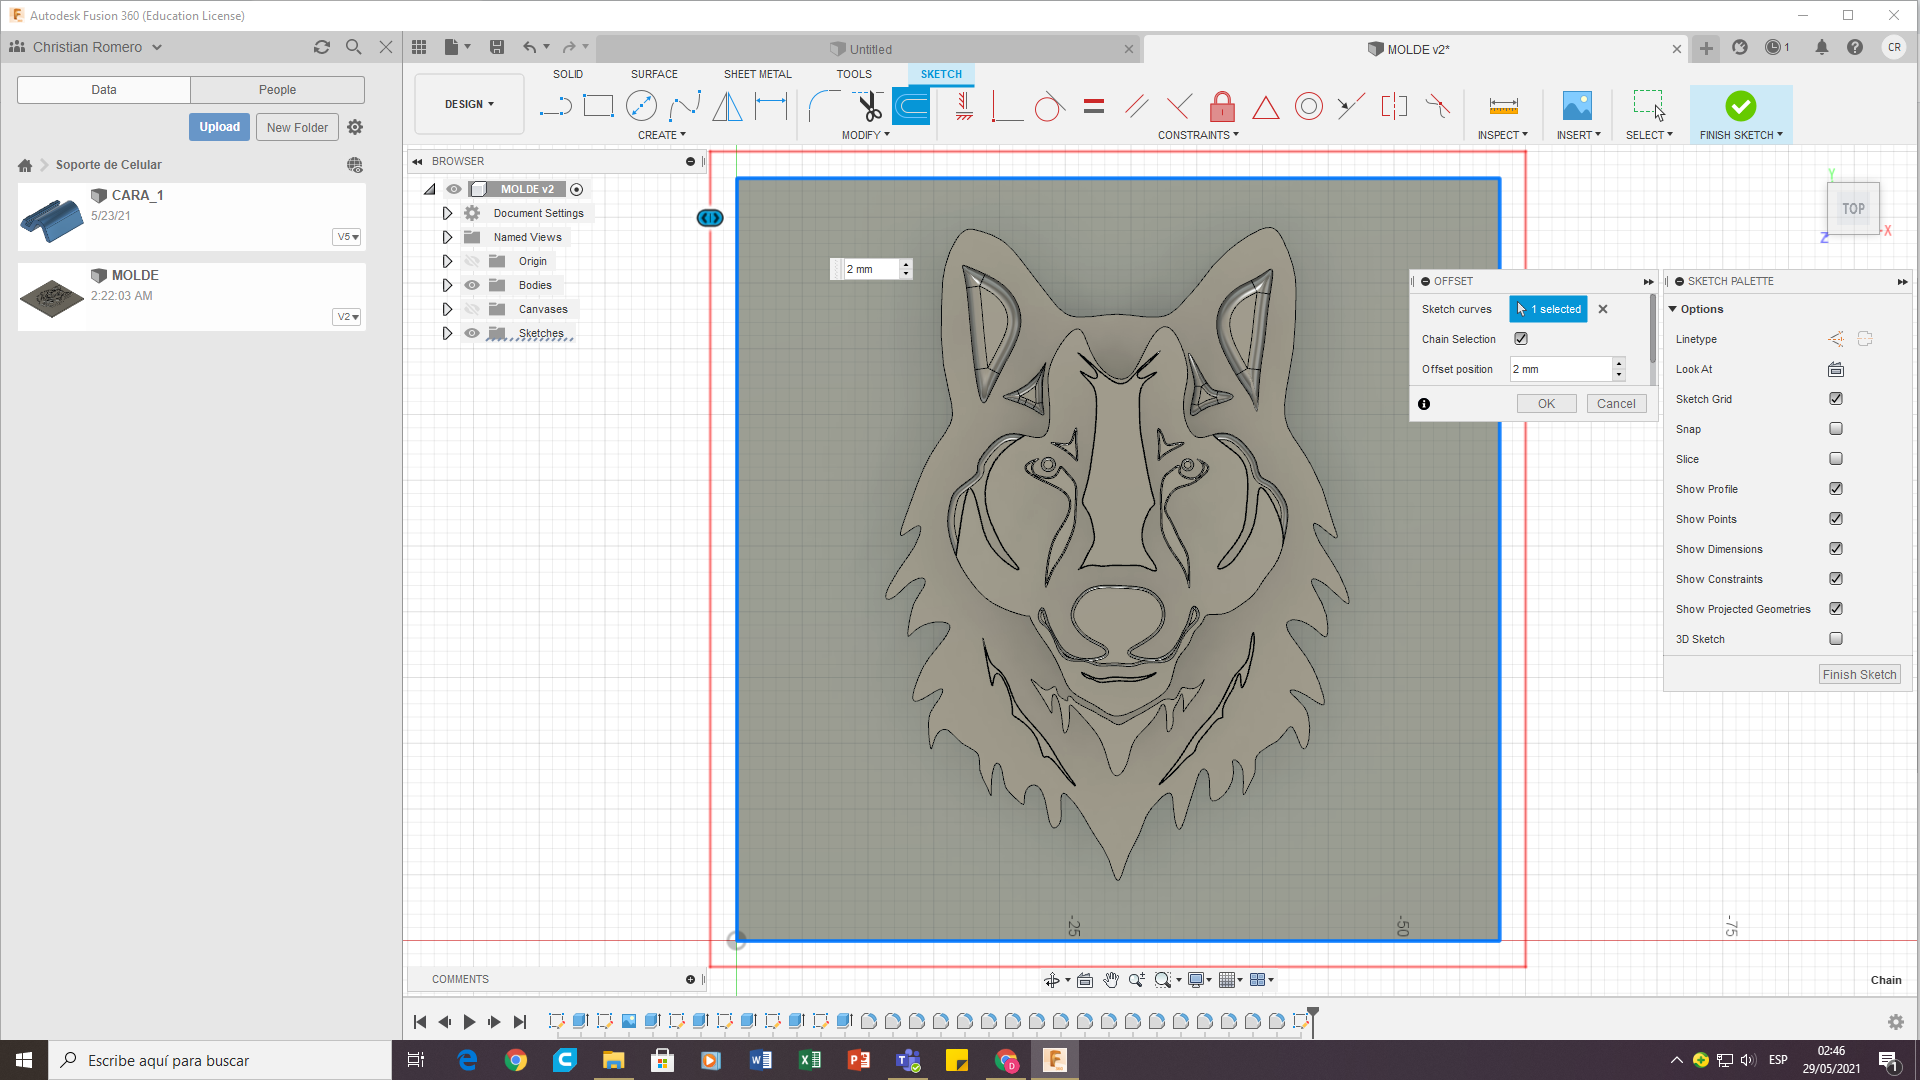
Task: Open the Measure inspect tool
Action: click(x=1503, y=106)
